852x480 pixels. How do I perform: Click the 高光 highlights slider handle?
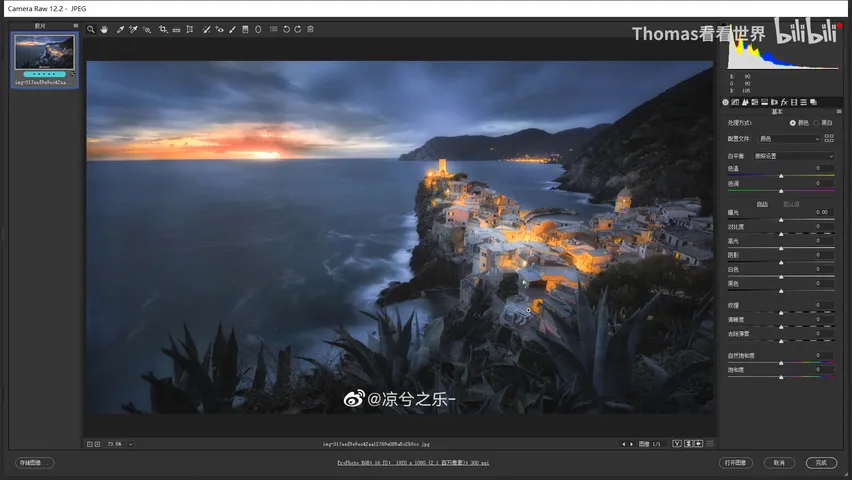[x=781, y=248]
